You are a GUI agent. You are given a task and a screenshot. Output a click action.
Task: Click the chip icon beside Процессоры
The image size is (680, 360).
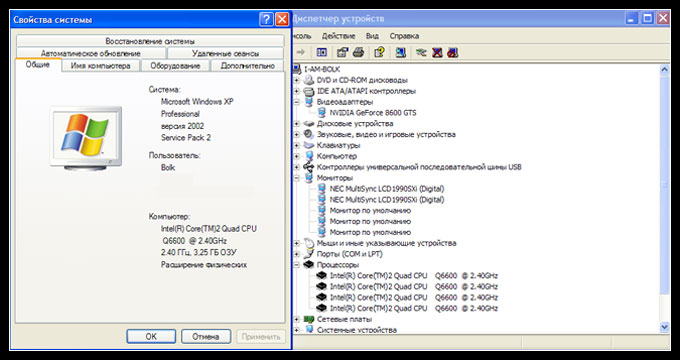point(309,265)
